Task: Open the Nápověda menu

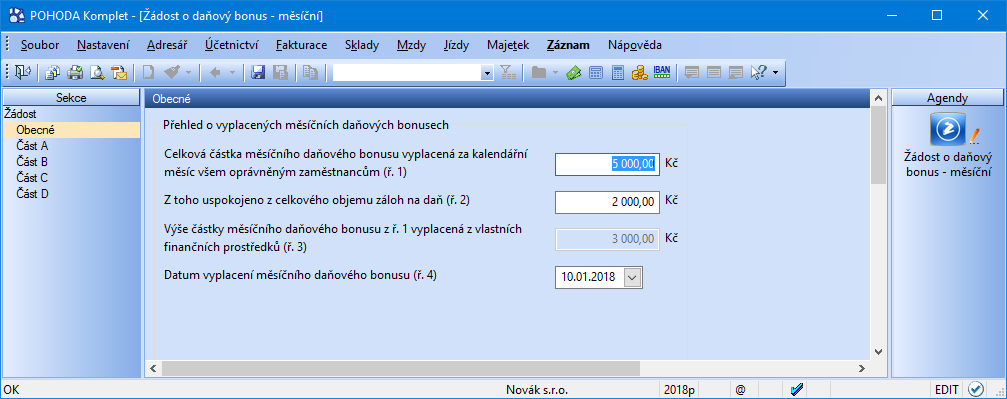Action: coord(635,45)
